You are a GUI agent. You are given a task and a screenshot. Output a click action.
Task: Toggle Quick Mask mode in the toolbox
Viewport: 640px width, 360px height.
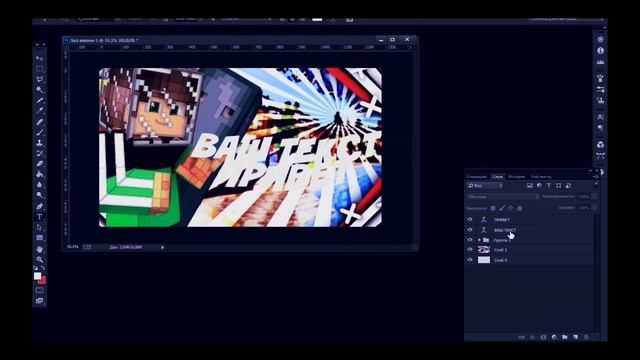click(x=40, y=290)
